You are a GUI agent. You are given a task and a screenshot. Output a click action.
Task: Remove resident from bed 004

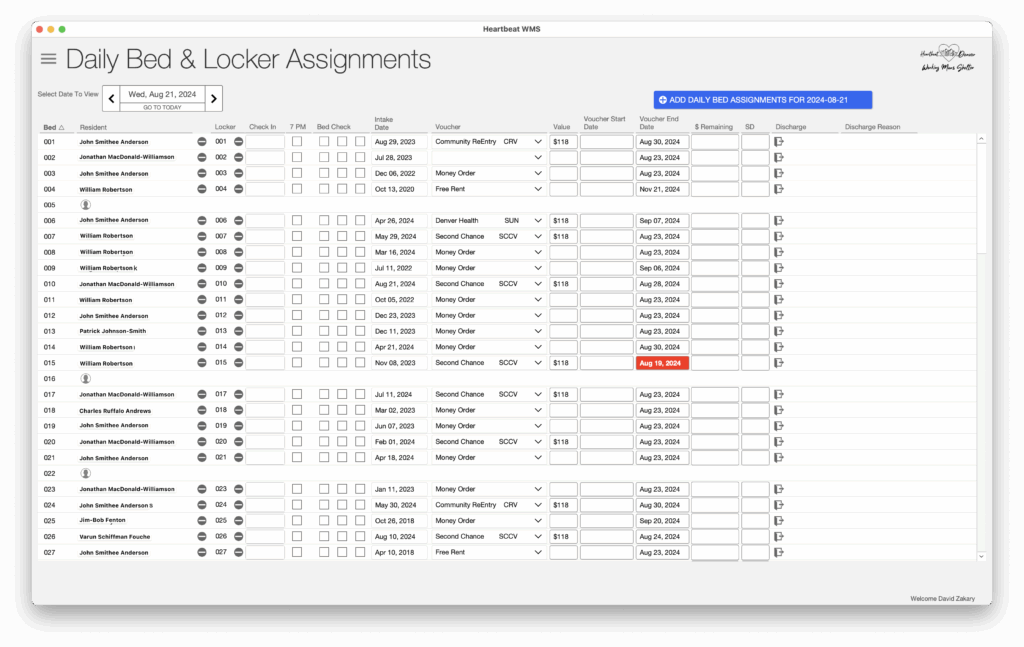(202, 189)
